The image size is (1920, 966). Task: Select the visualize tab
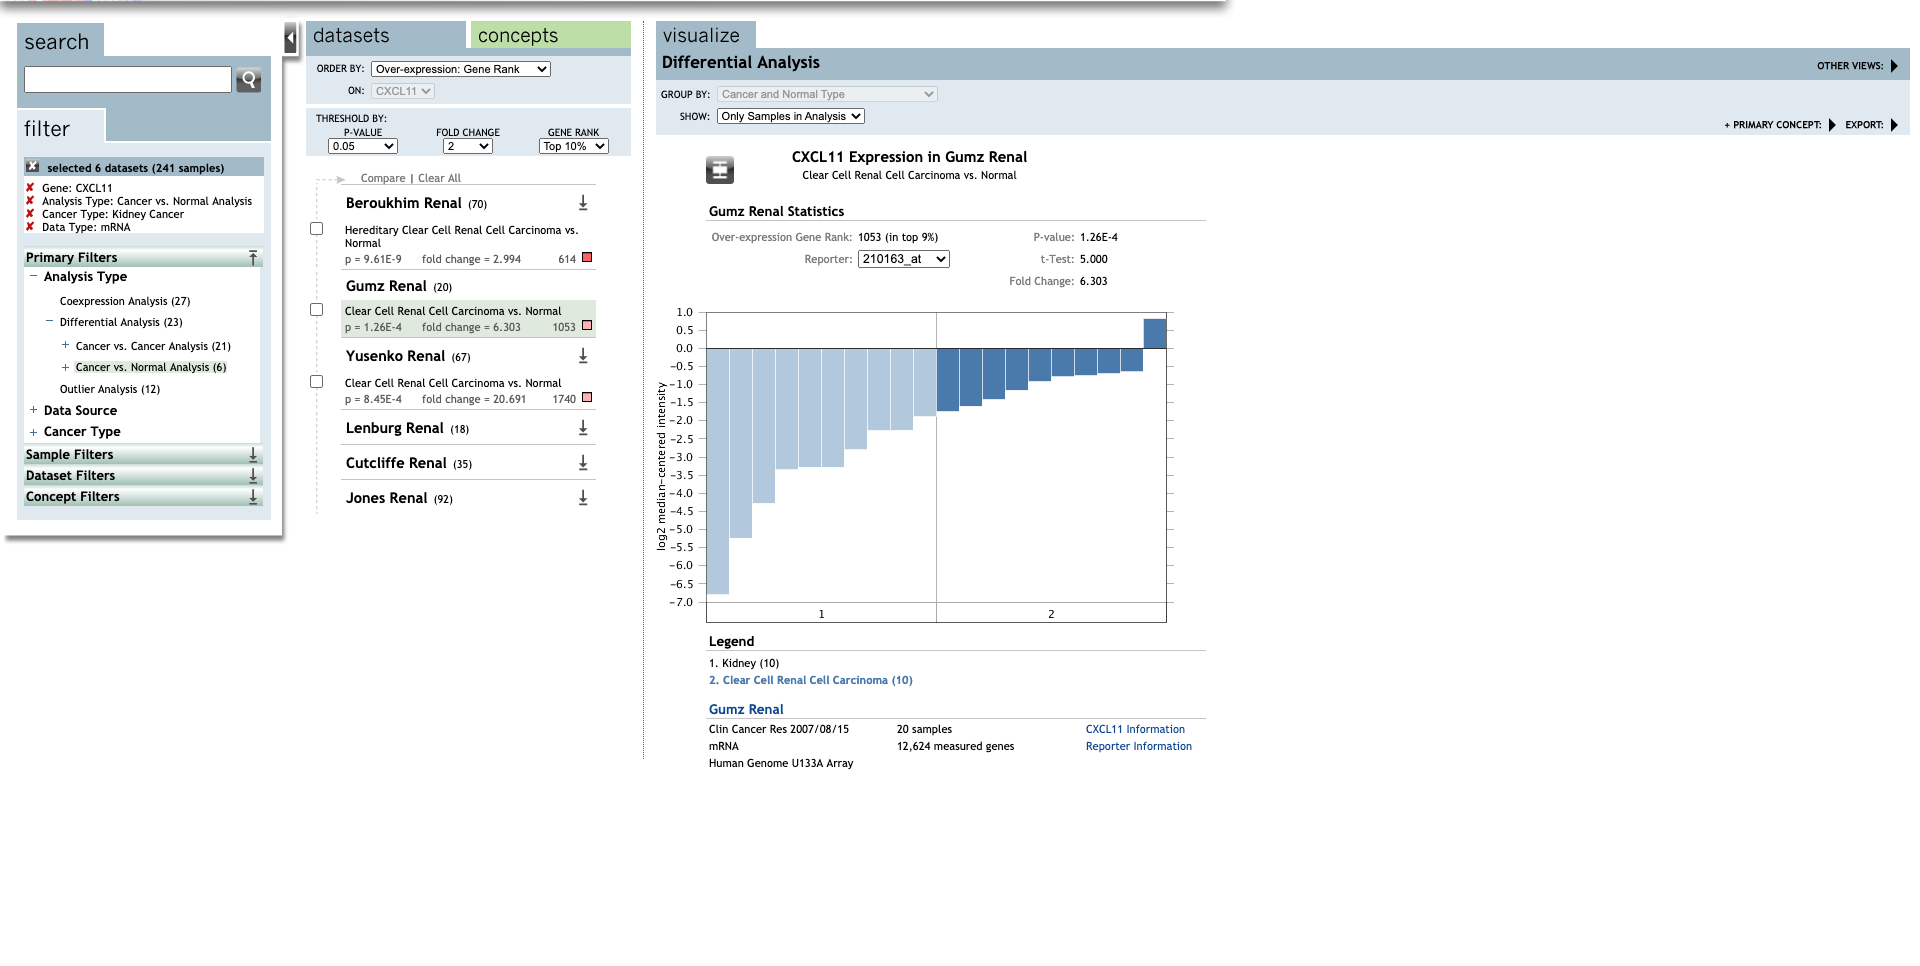[706, 35]
